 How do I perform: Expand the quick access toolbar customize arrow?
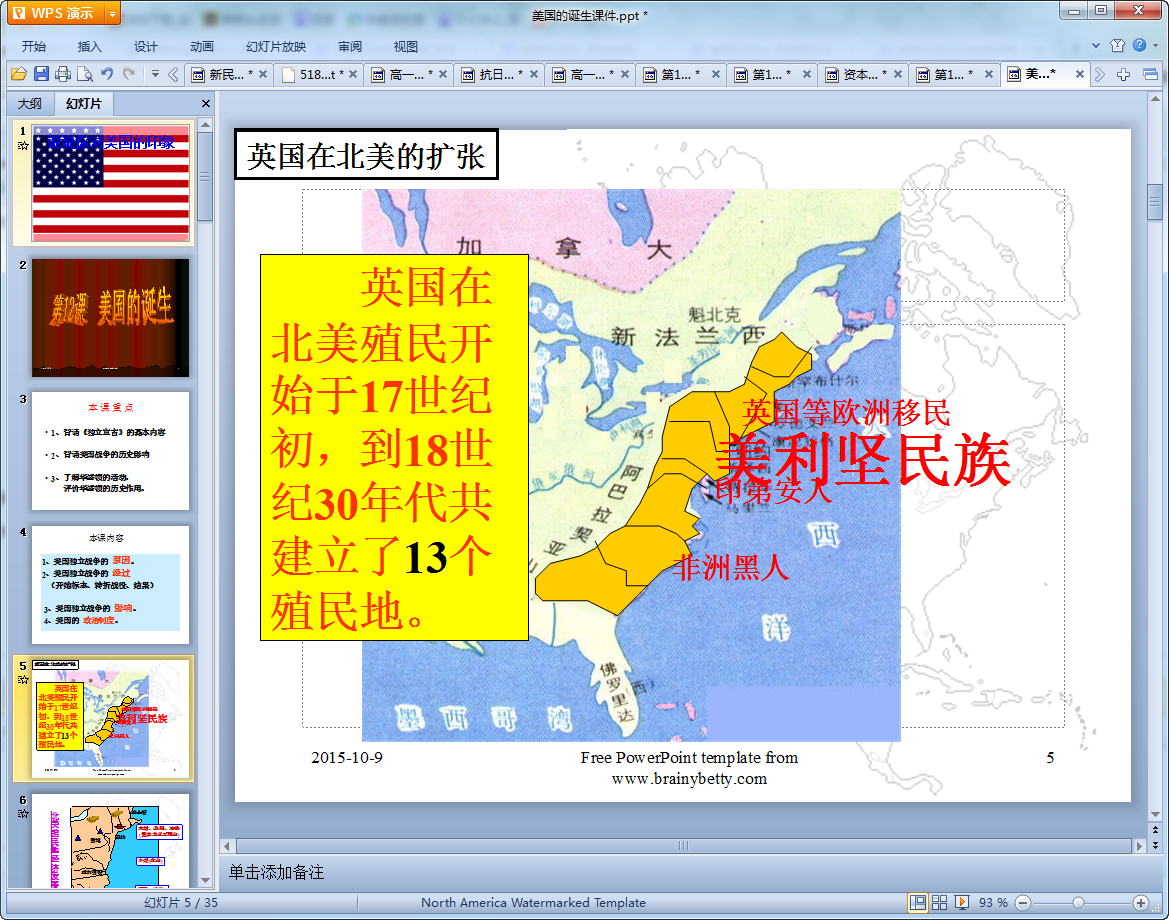[x=155, y=74]
